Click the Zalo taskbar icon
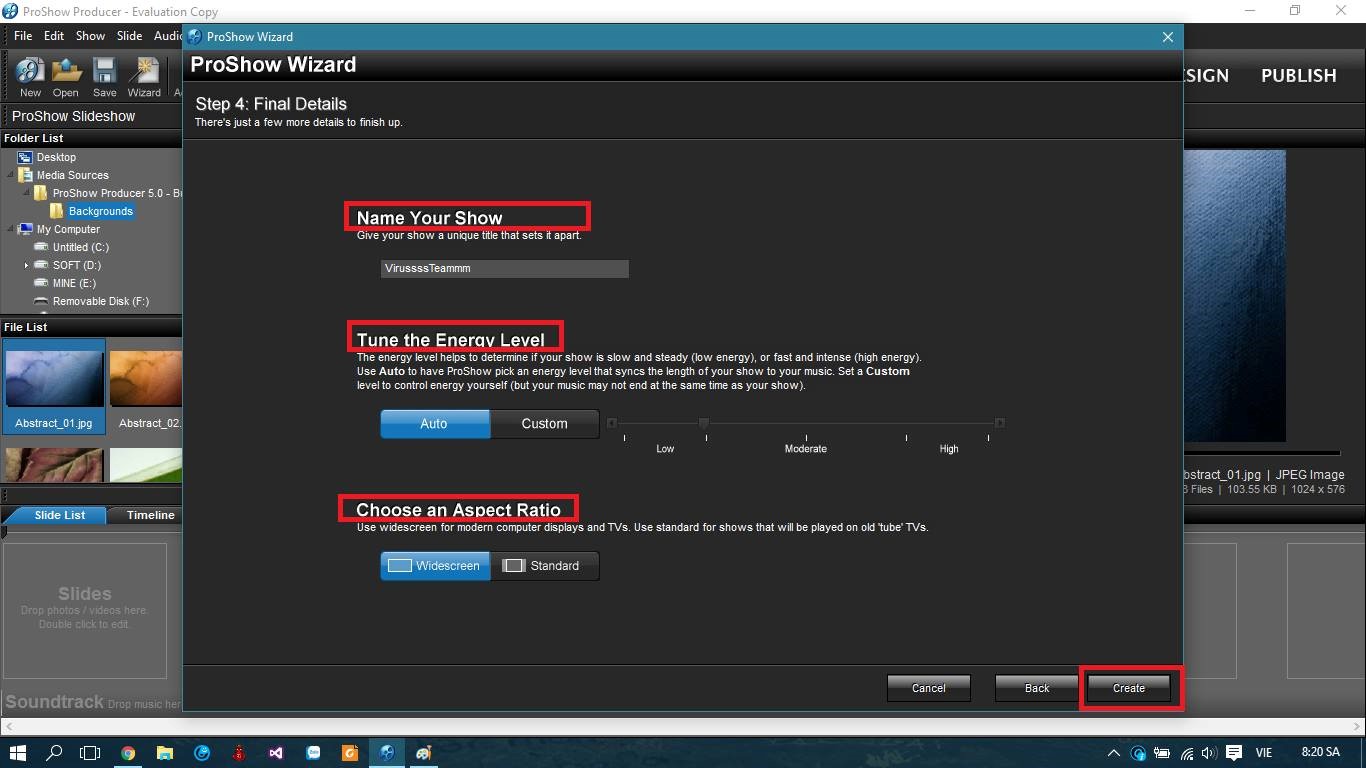The width and height of the screenshot is (1366, 768). tap(313, 753)
